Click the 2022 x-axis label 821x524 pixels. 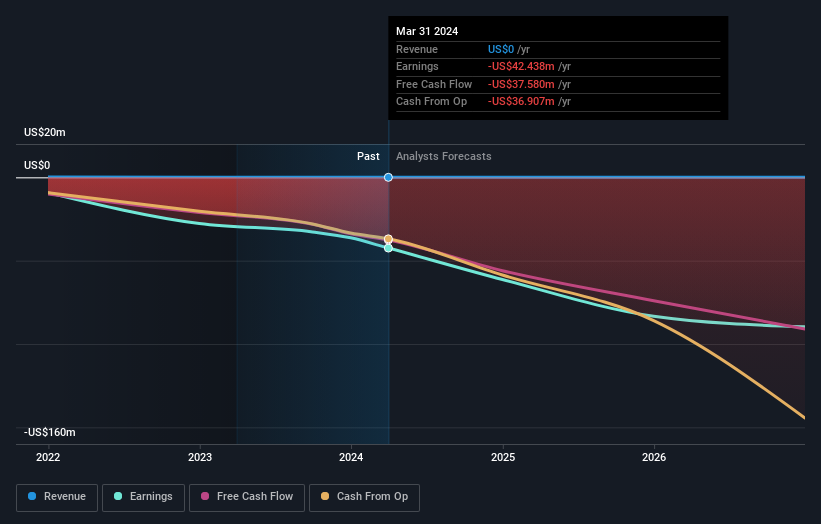(48, 457)
